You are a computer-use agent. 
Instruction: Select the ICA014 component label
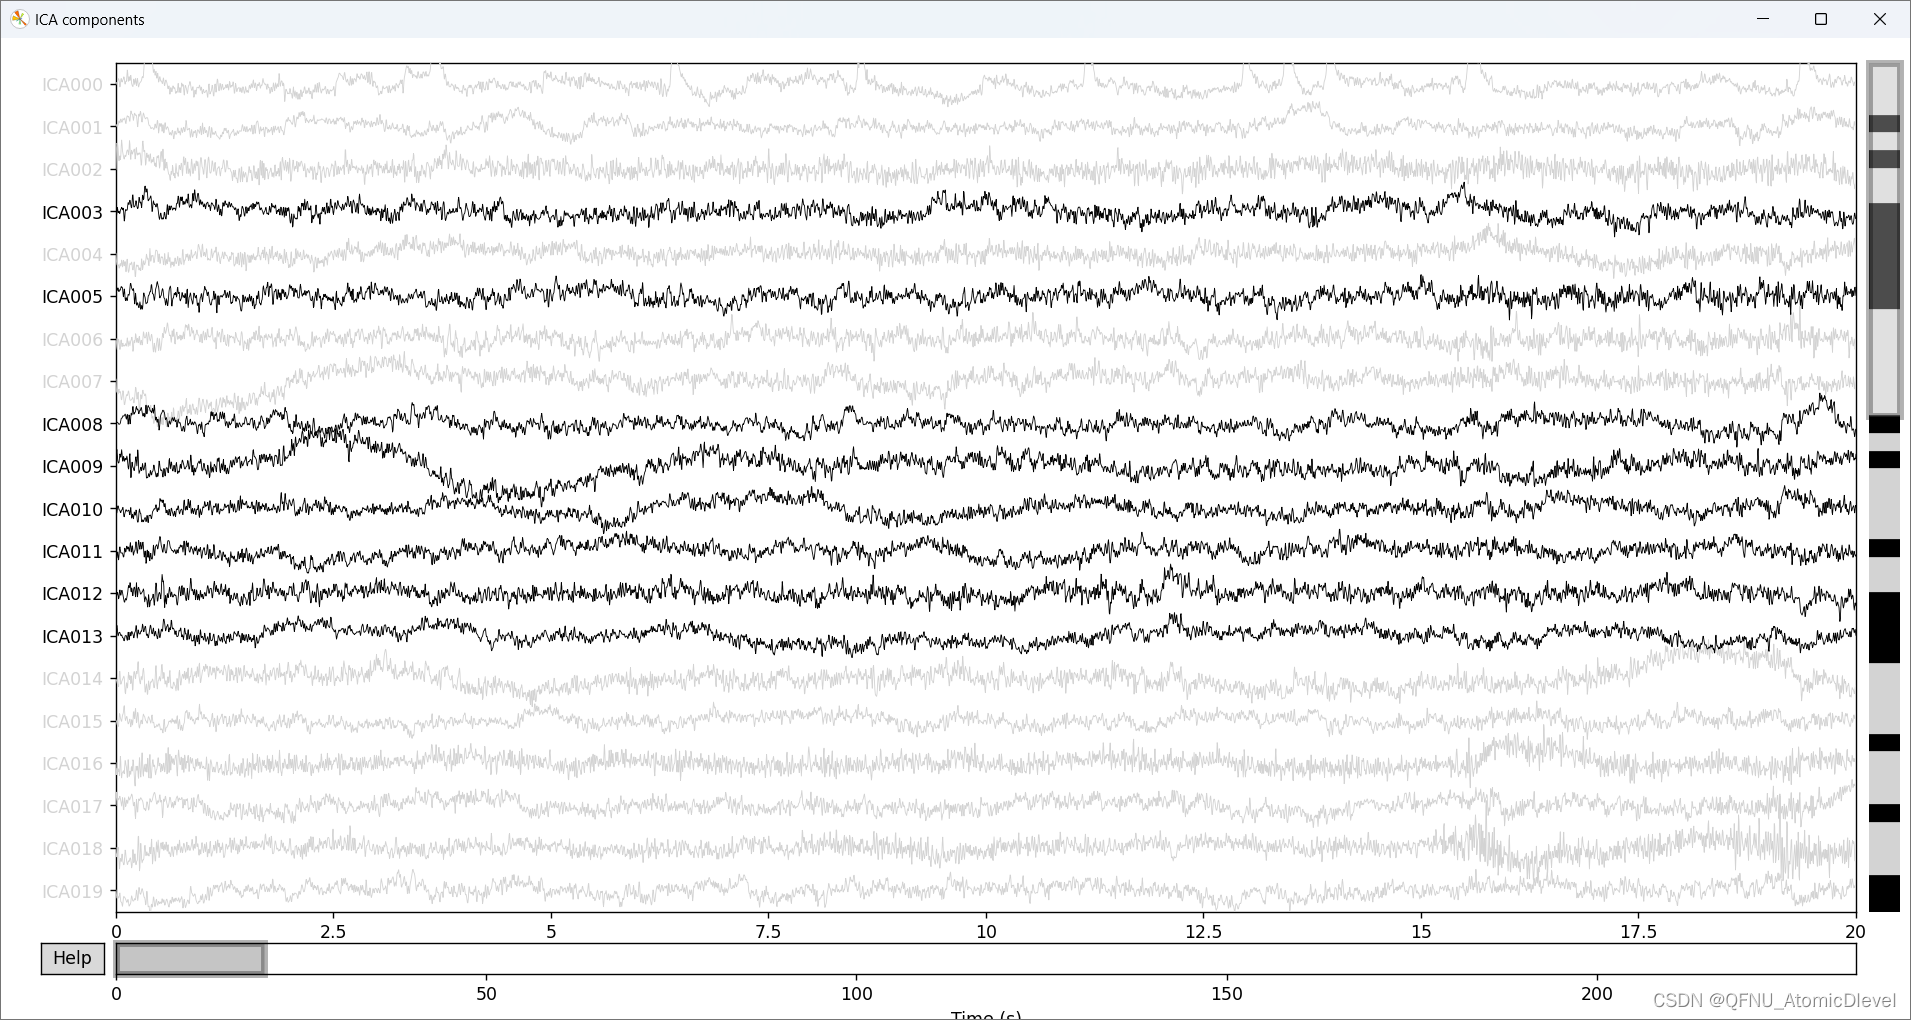(x=72, y=679)
